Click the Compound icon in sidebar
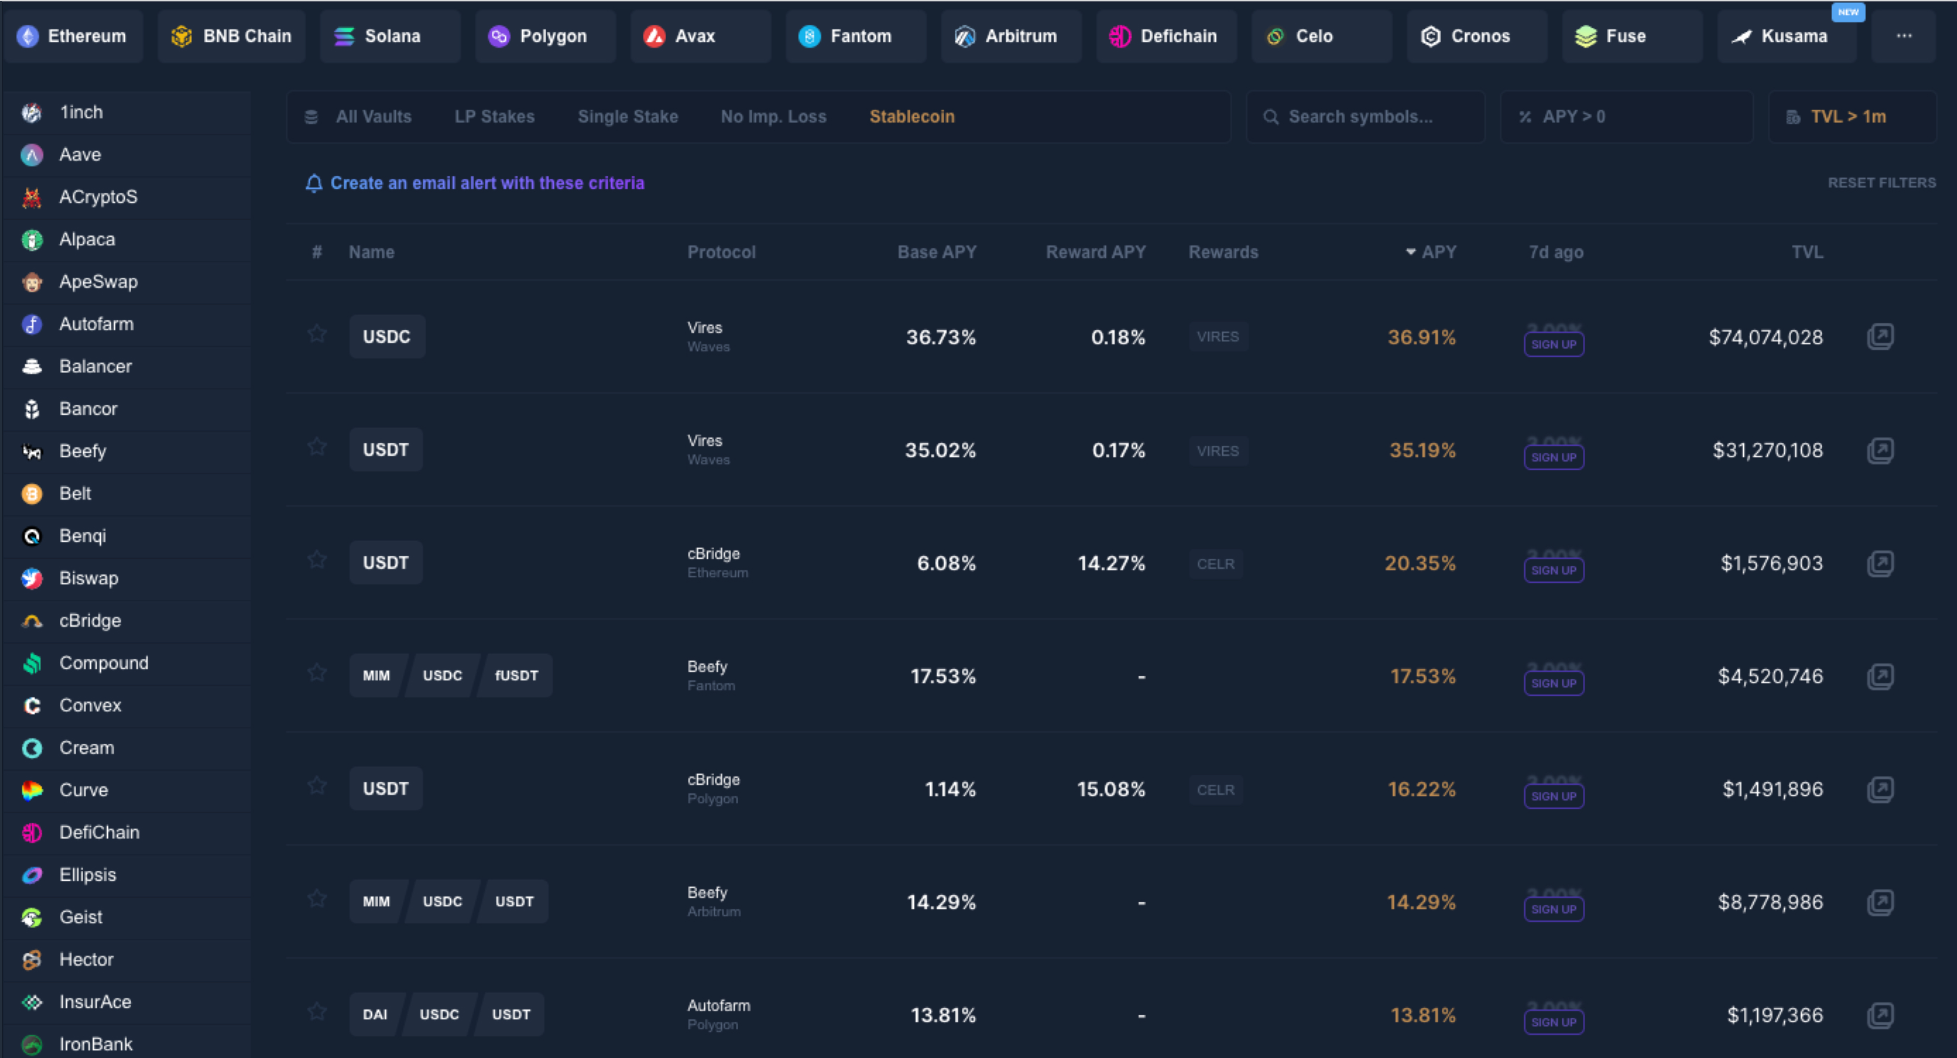1957x1058 pixels. tap(32, 663)
